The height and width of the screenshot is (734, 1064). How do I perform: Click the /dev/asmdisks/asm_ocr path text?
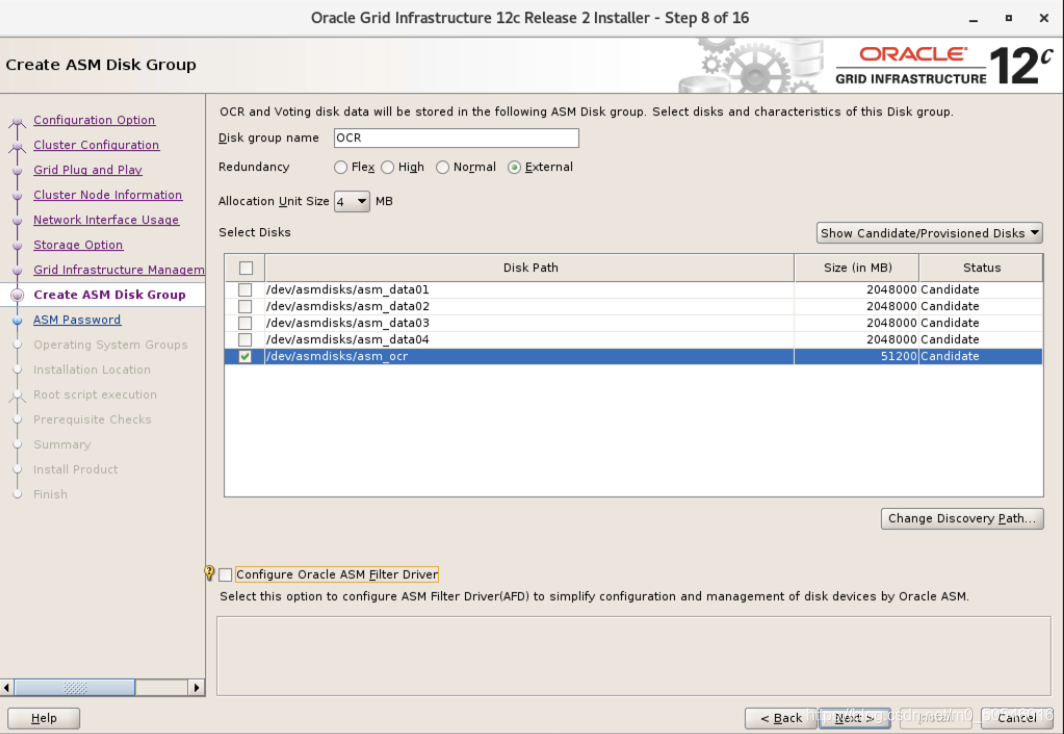point(337,356)
